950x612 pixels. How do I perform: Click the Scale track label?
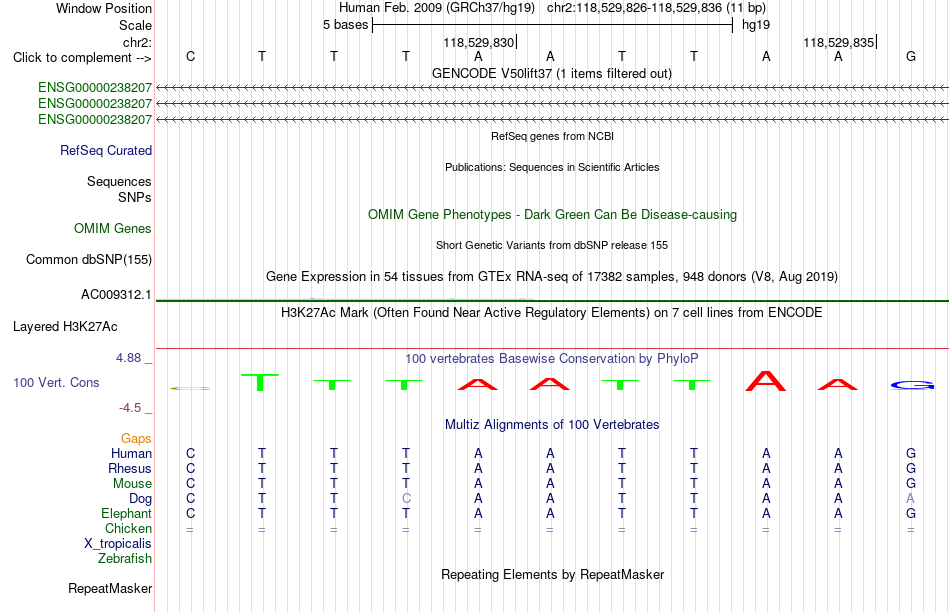pyautogui.click(x=135, y=25)
